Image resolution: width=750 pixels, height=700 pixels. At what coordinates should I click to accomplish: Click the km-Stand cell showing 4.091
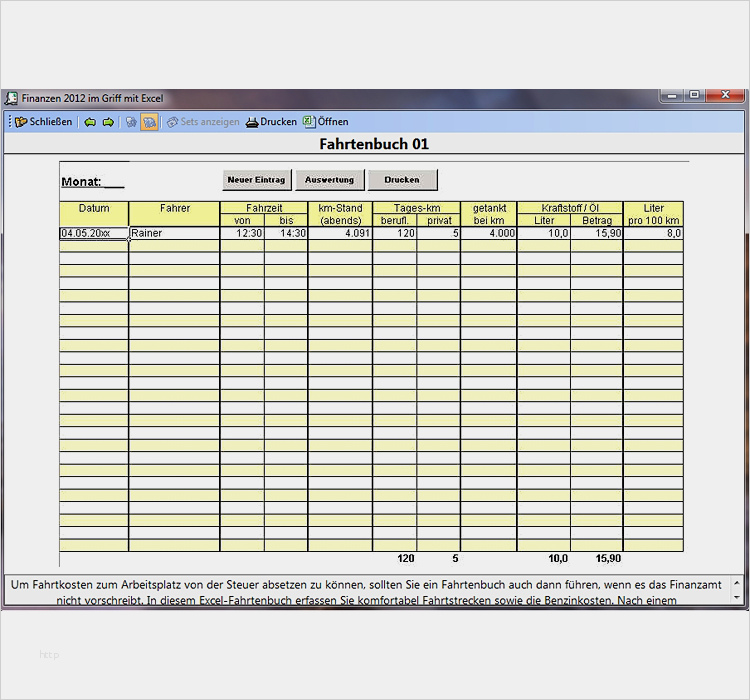340,233
